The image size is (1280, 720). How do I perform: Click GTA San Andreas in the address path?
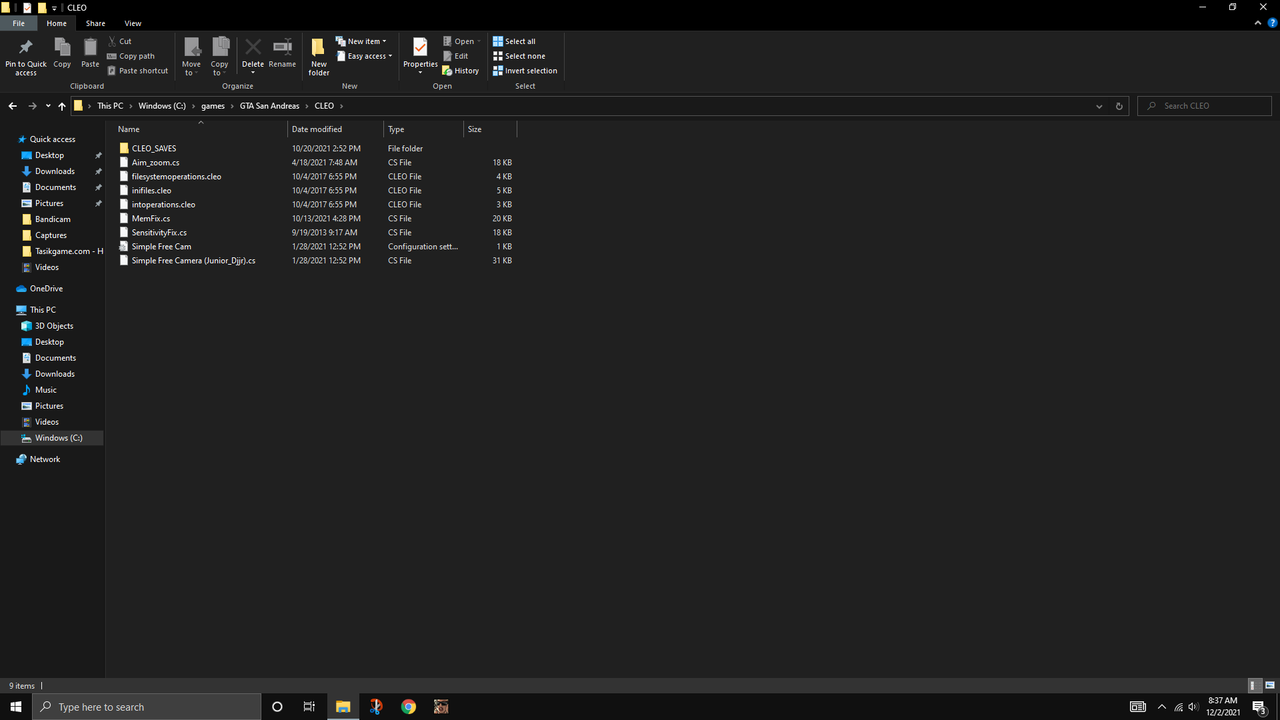pyautogui.click(x=269, y=106)
